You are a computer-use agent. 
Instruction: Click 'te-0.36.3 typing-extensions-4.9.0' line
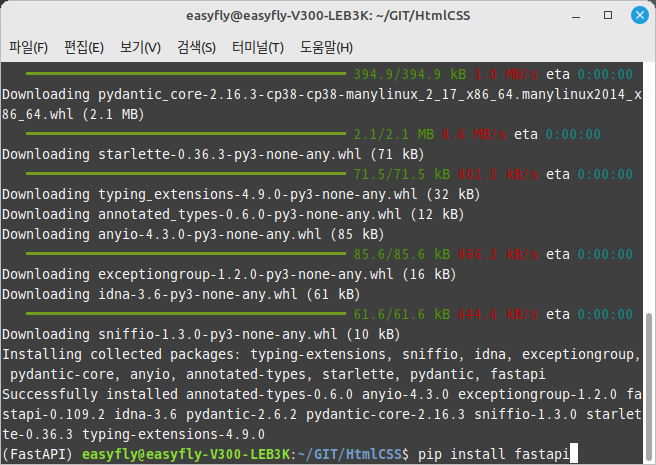pyautogui.click(x=133, y=434)
